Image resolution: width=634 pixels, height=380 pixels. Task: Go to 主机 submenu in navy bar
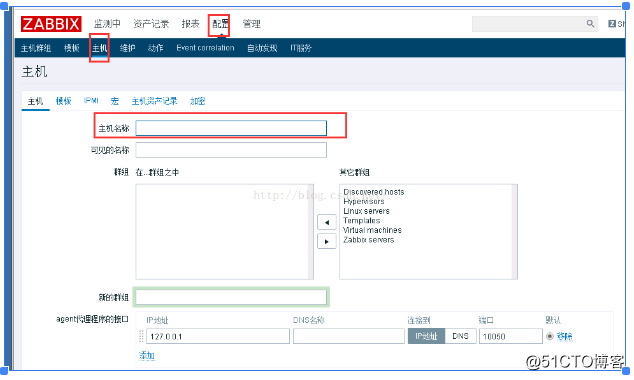pos(99,48)
